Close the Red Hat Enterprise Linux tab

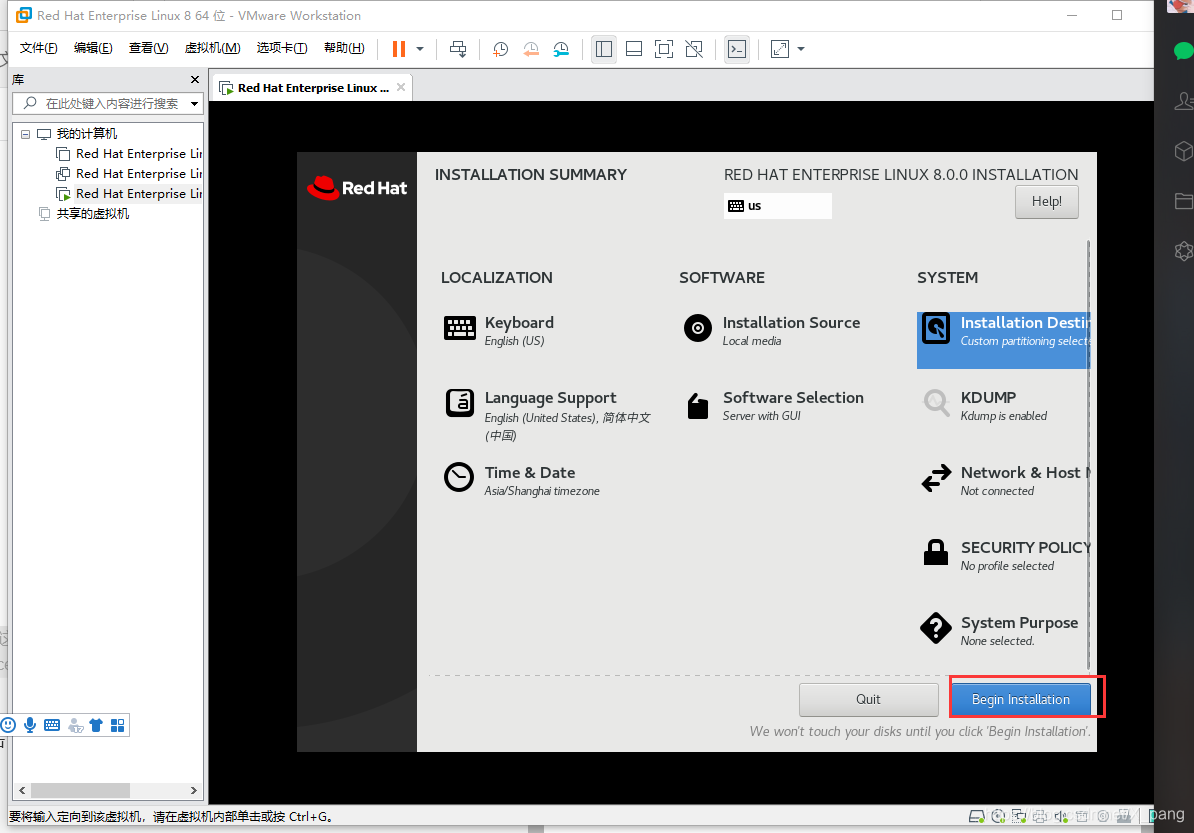[x=401, y=87]
